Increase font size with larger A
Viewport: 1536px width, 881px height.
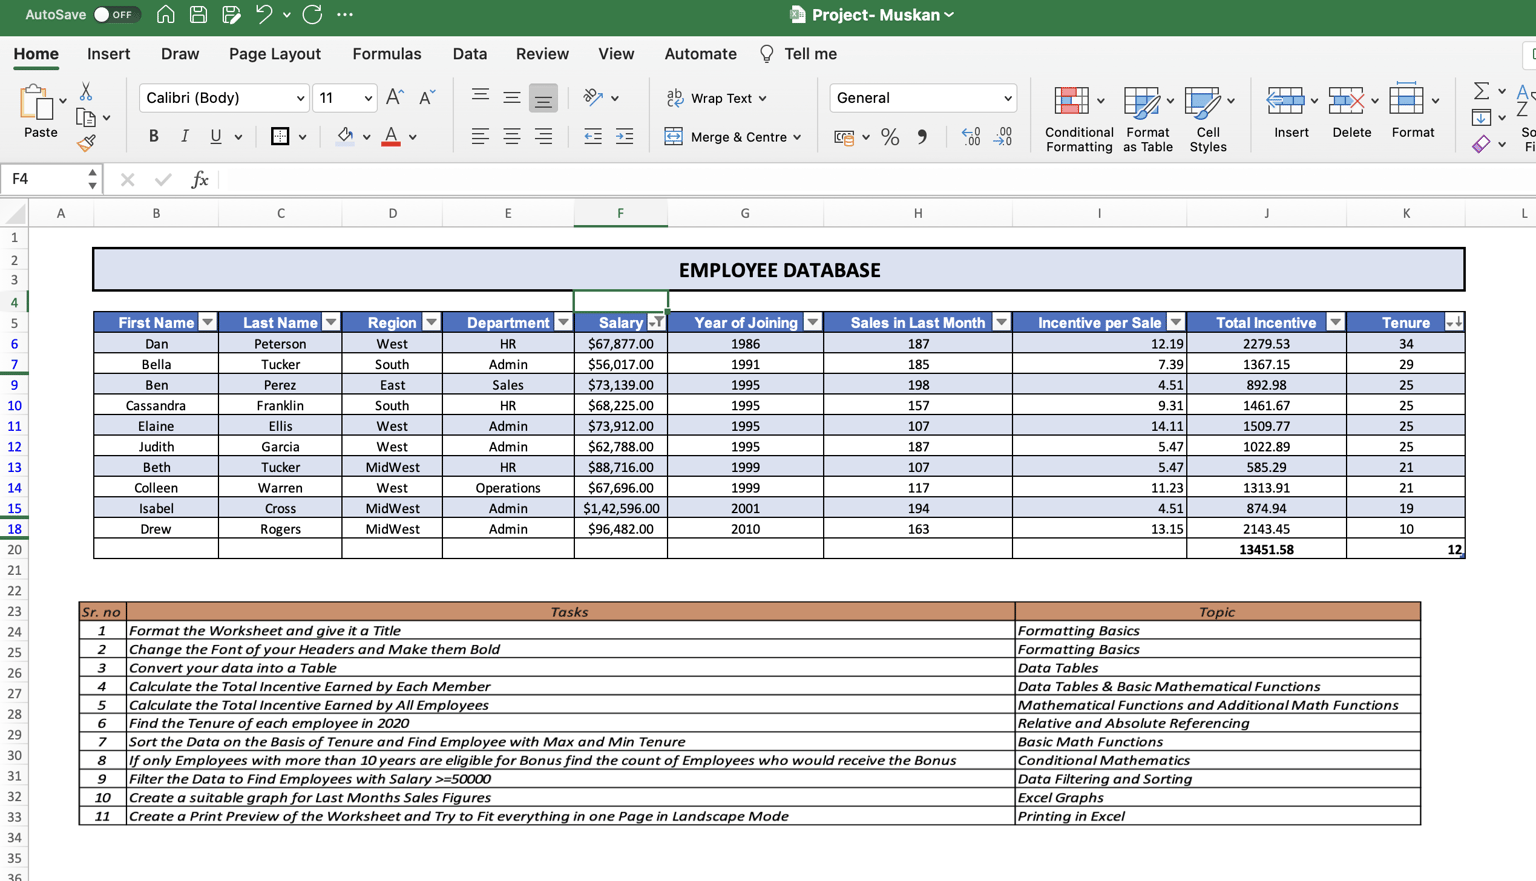click(x=395, y=97)
